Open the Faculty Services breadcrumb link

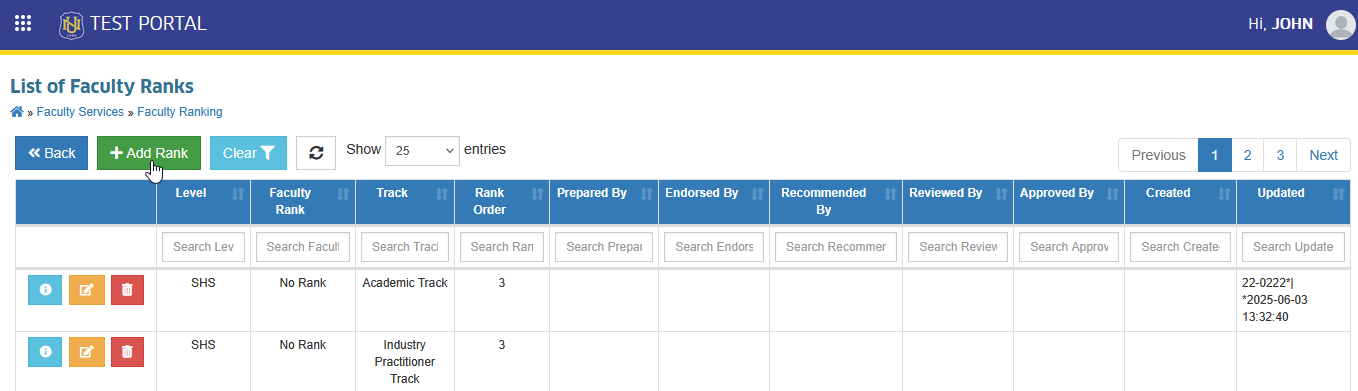tap(80, 112)
